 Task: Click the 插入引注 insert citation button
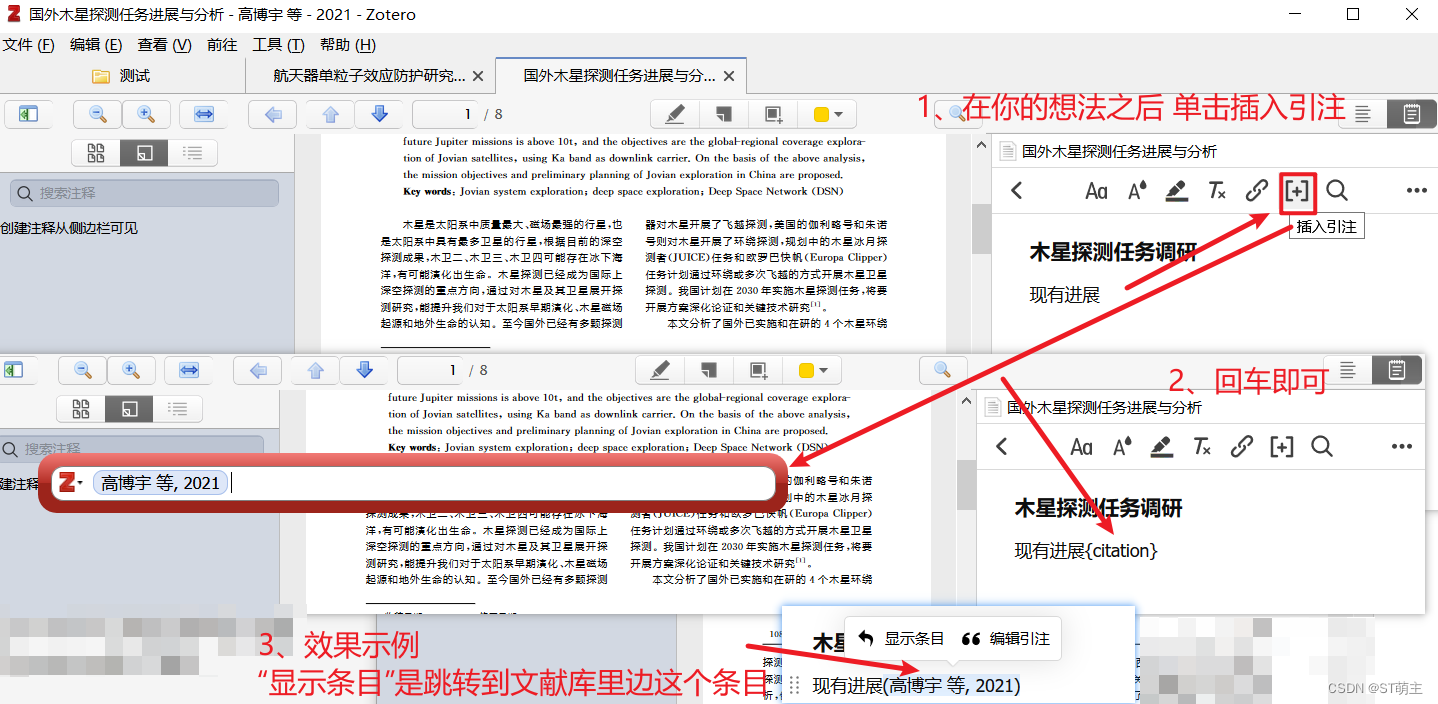point(1297,191)
